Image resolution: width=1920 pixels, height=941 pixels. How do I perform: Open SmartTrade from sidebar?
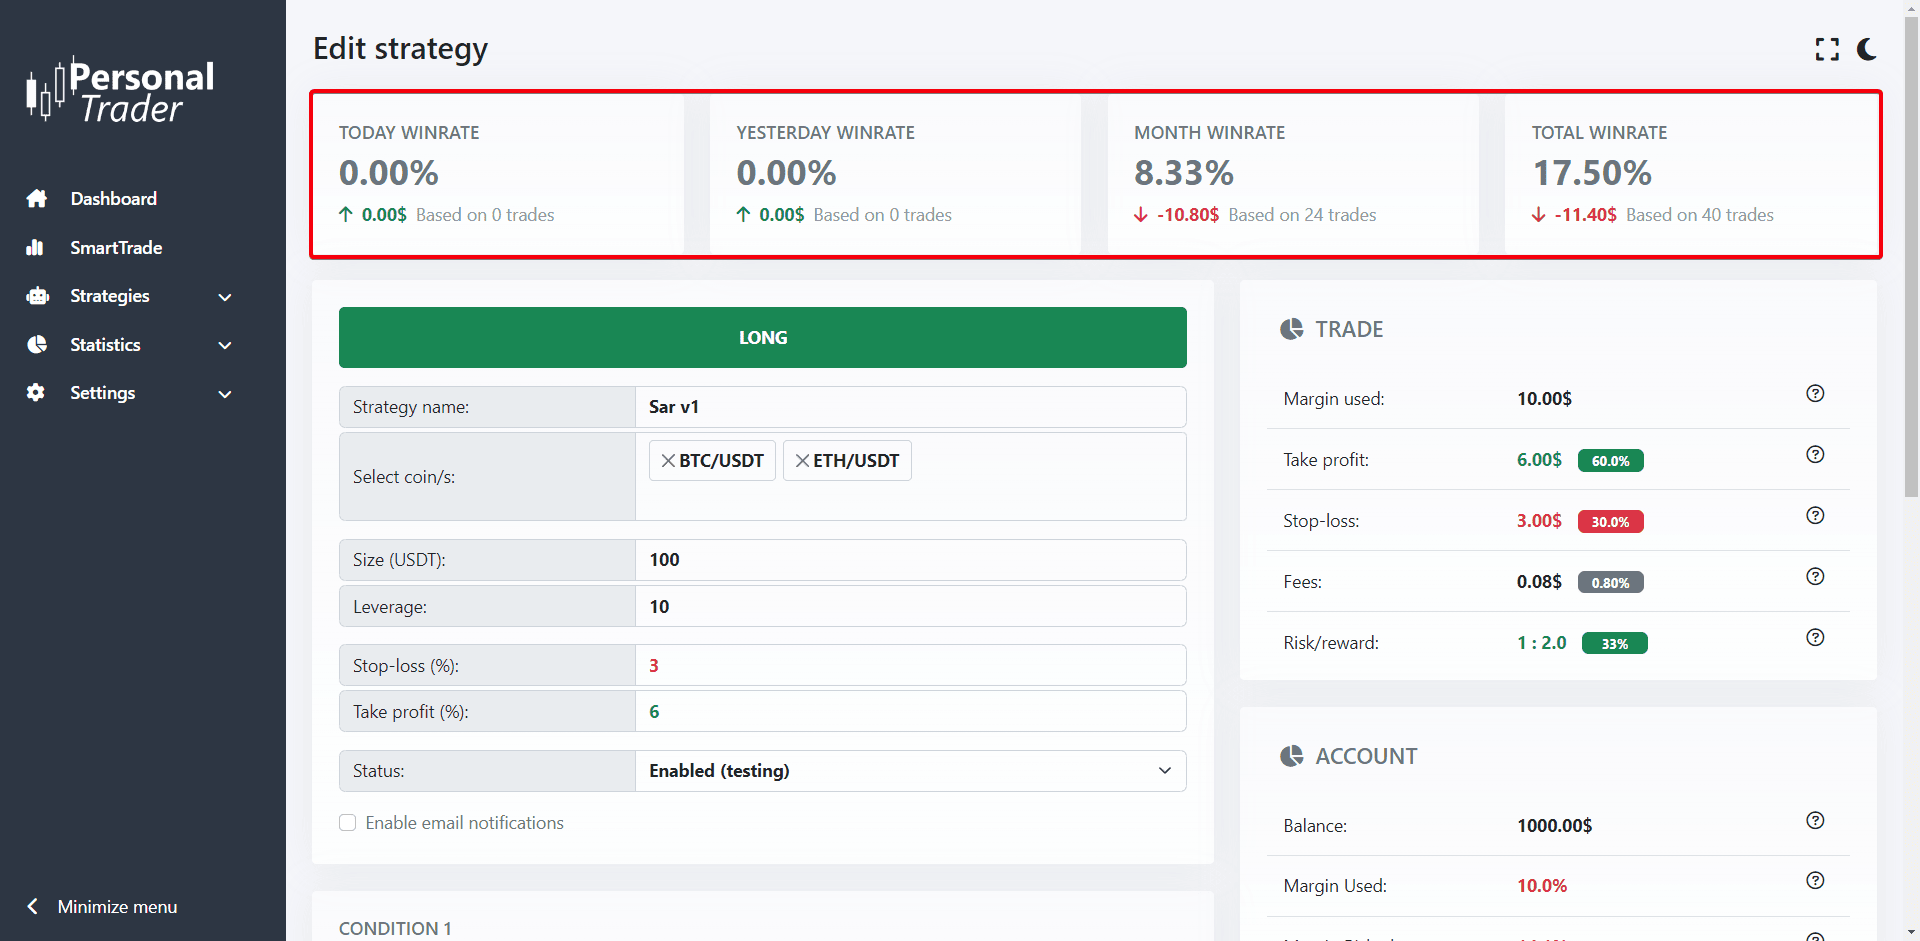tap(115, 248)
